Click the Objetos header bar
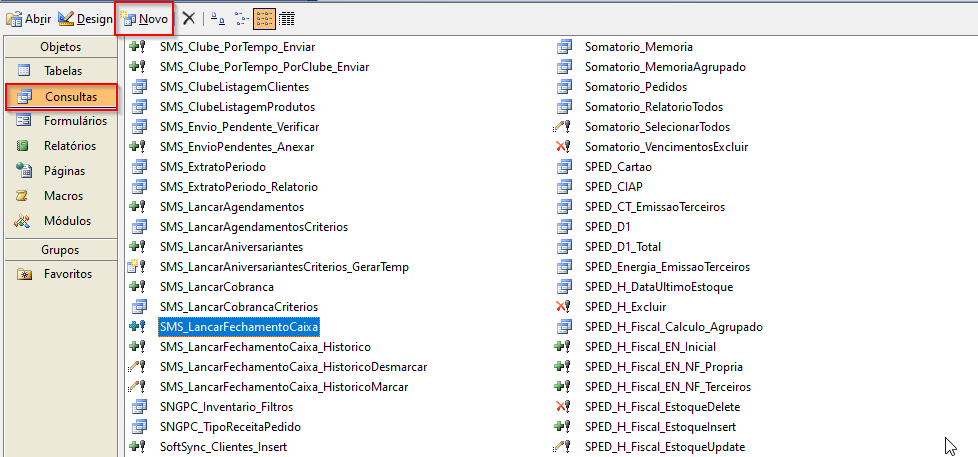 pos(61,47)
